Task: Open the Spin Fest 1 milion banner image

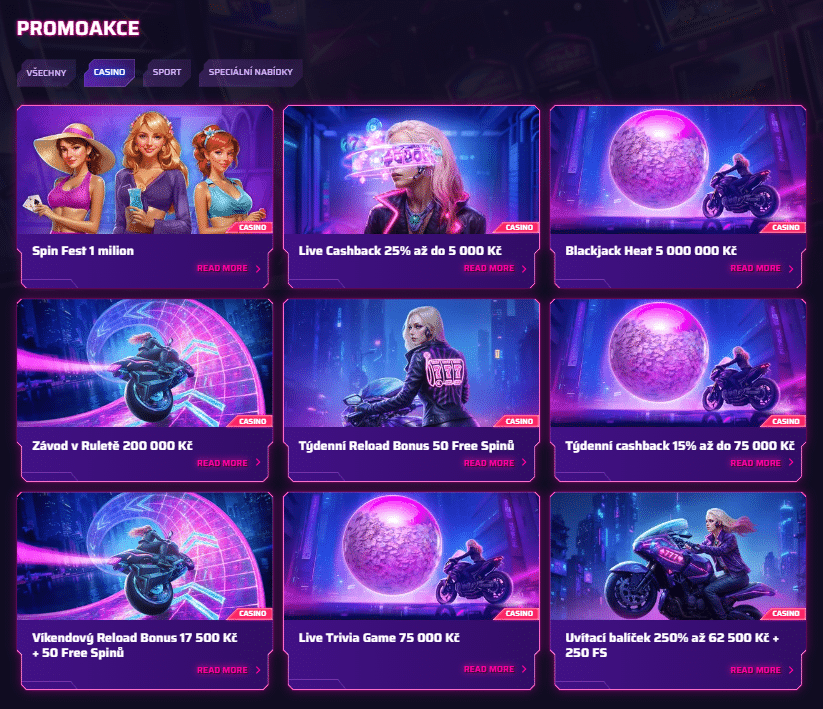Action: [145, 170]
